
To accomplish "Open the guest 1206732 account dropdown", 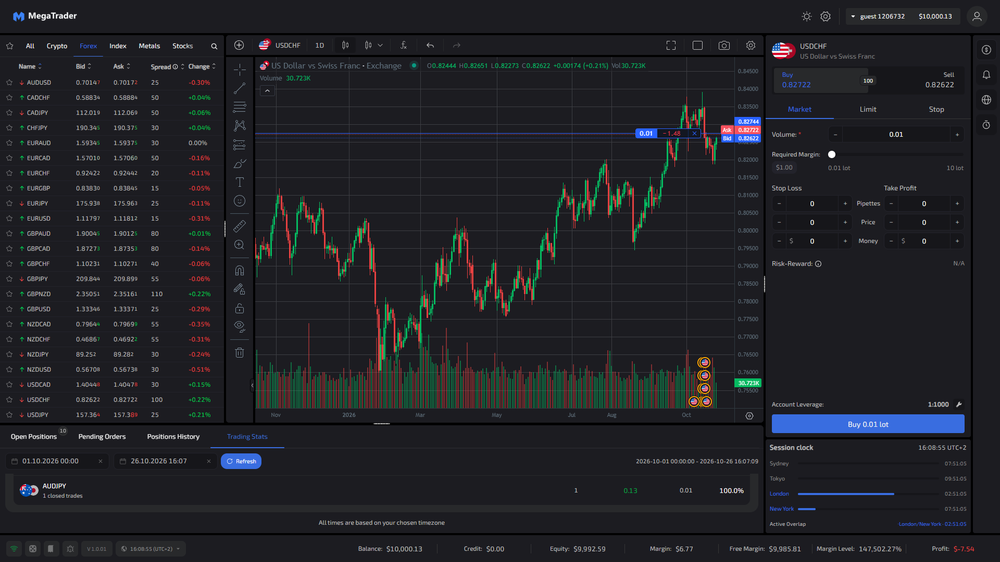I will 902,17.
